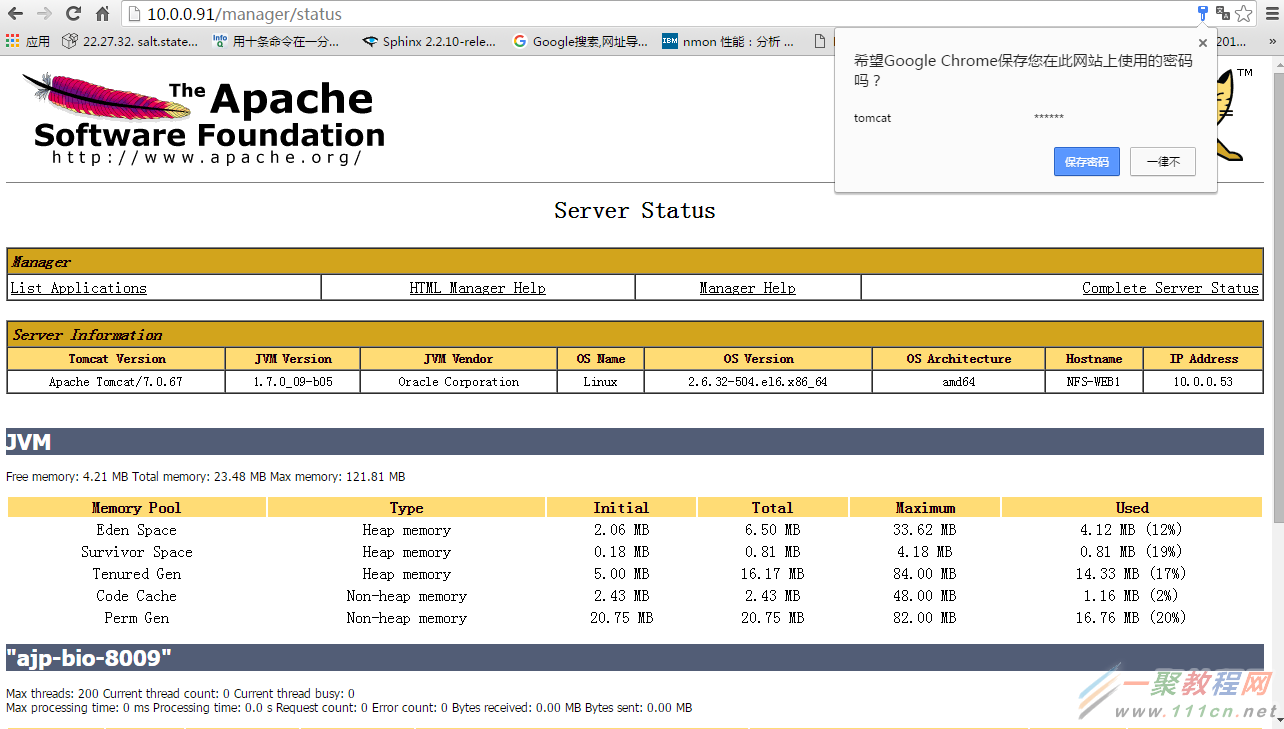The image size is (1284, 729).
Task: Click the http://www.apache.org/ text under logo
Action: pyautogui.click(x=207, y=157)
